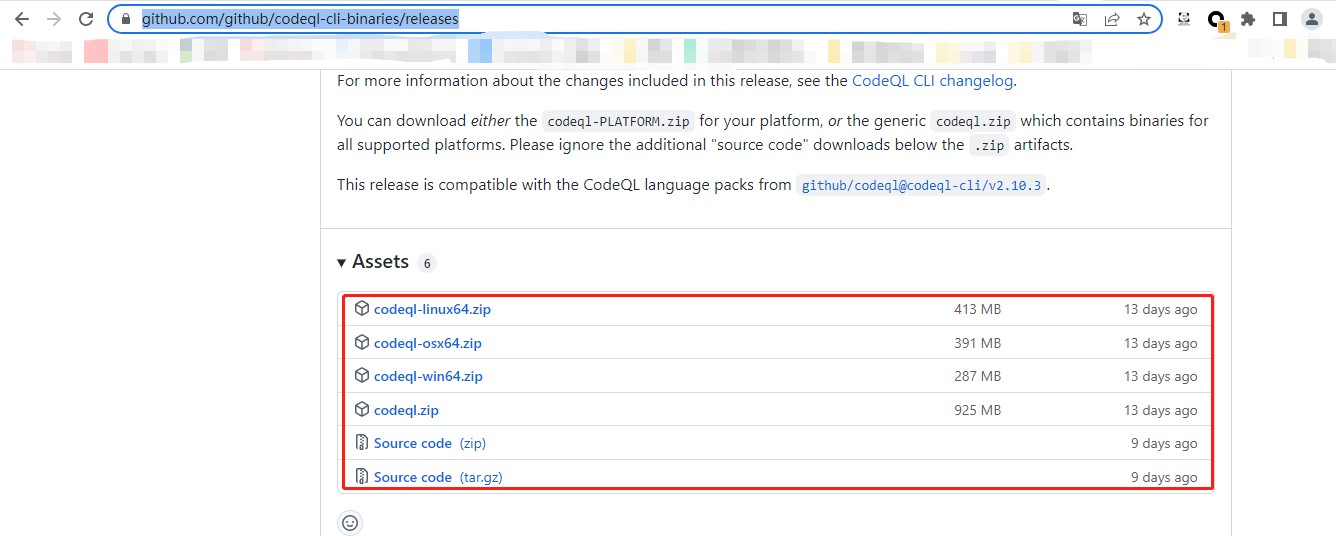Download Source code (tar.gz)
This screenshot has width=1336, height=536.
pos(438,477)
